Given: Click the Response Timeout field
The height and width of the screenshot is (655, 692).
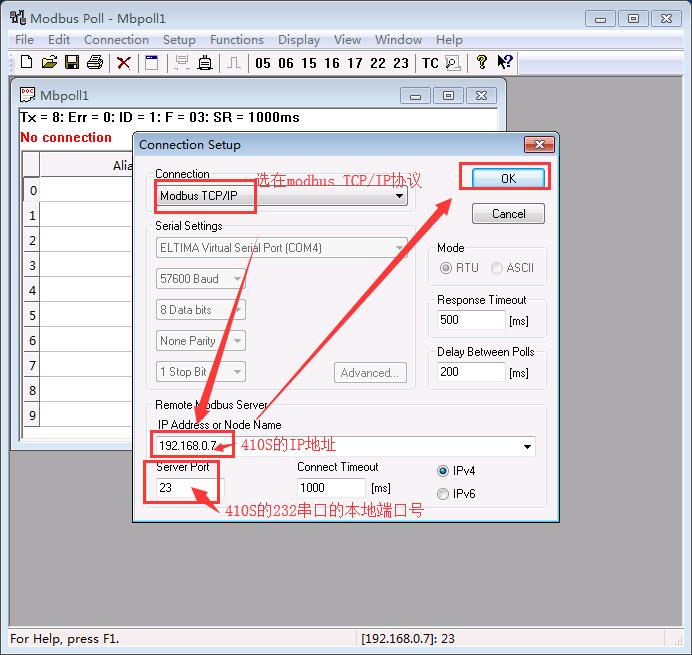Looking at the screenshot, I should click(471, 321).
